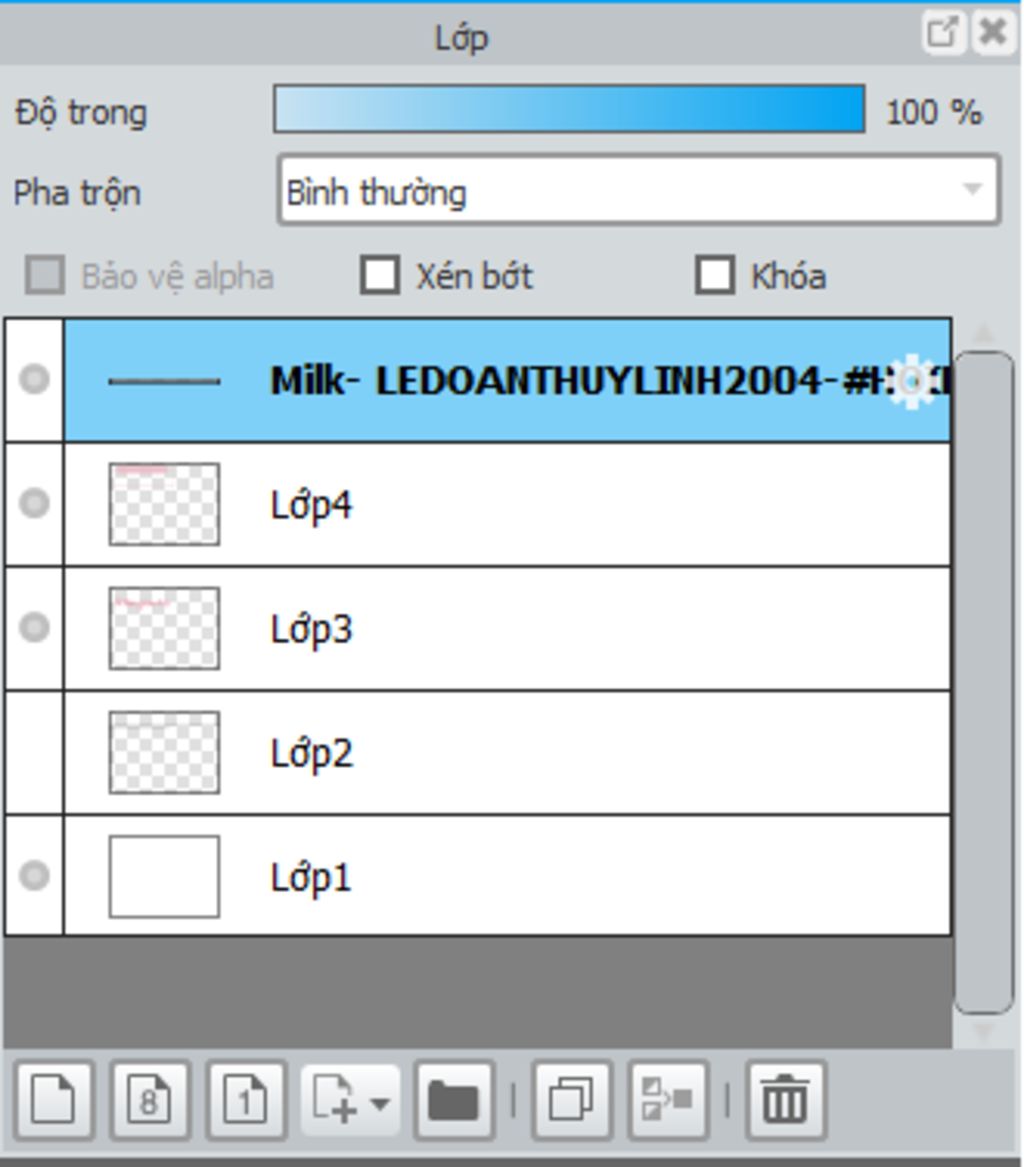Add a new 1-bit layer
This screenshot has width=1024, height=1167.
point(245,1100)
